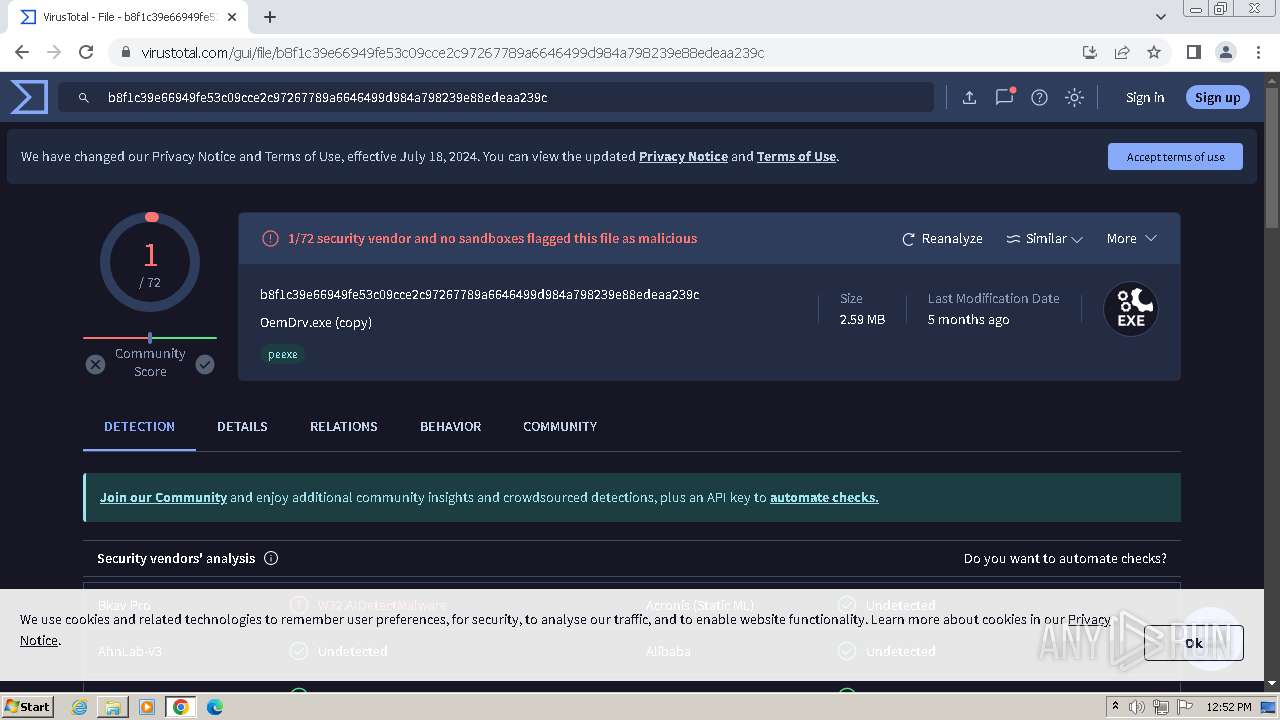Open the Privacy Notice link in banner
Image resolution: width=1280 pixels, height=720 pixels.
click(683, 156)
